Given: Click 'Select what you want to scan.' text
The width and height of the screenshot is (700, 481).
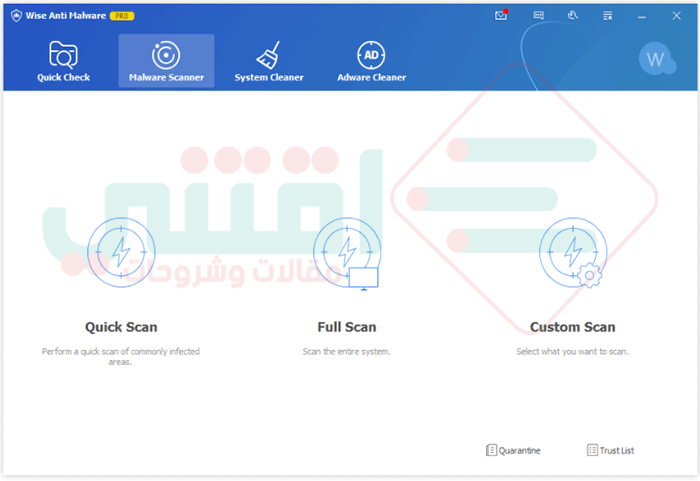Looking at the screenshot, I should (x=573, y=352).
